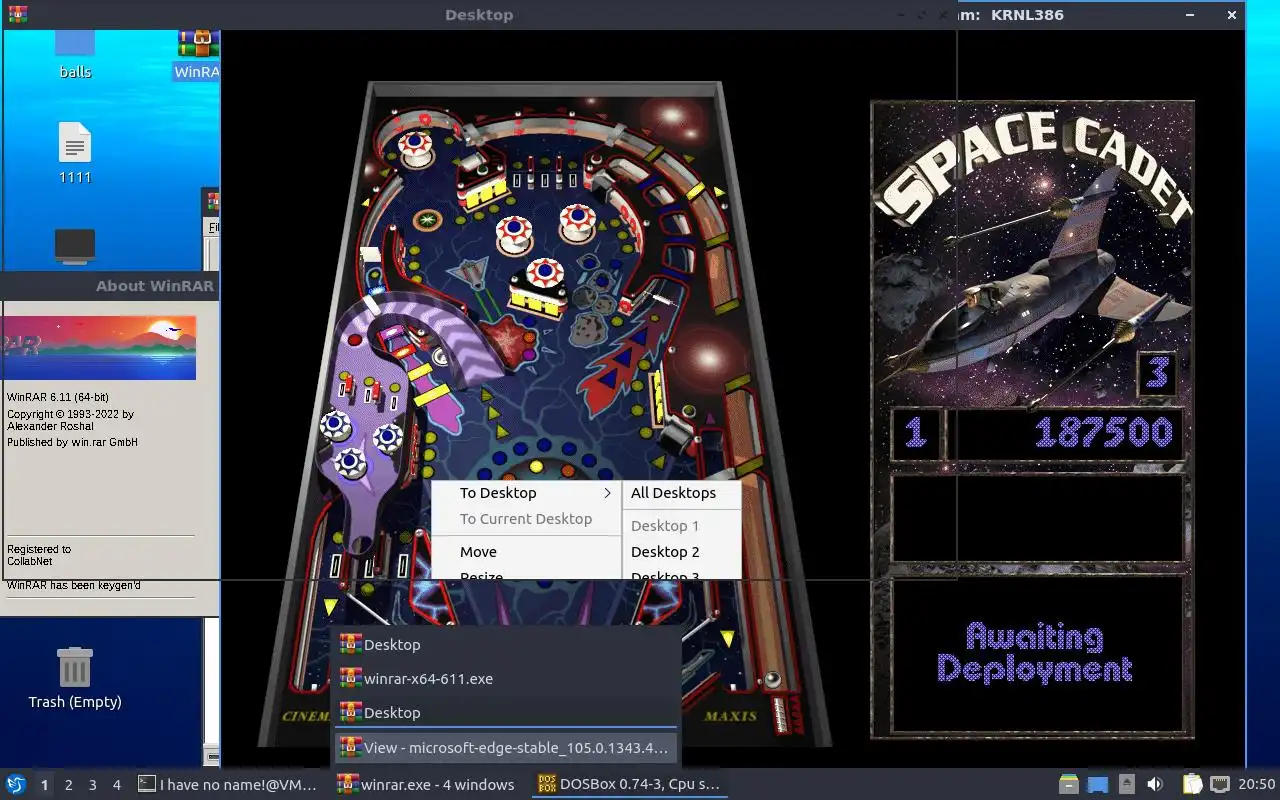Click the WinRAR sunset banner image
The height and width of the screenshot is (800, 1280).
(x=98, y=347)
